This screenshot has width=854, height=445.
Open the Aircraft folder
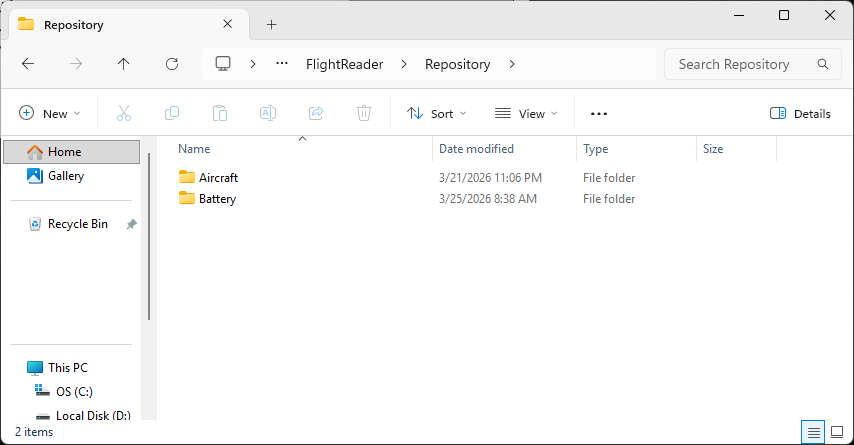[218, 177]
